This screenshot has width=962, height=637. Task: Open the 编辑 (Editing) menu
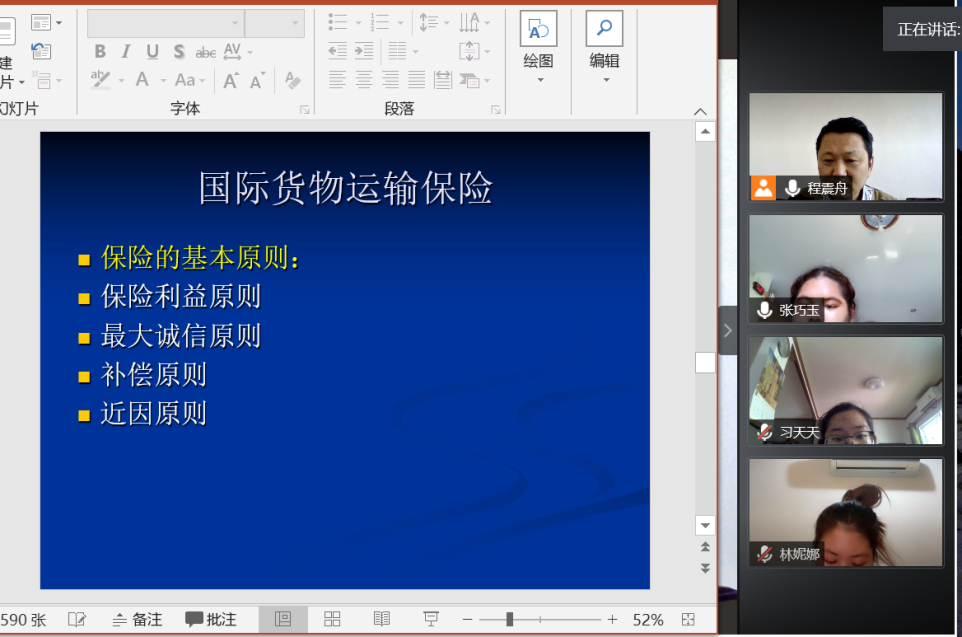(x=604, y=48)
